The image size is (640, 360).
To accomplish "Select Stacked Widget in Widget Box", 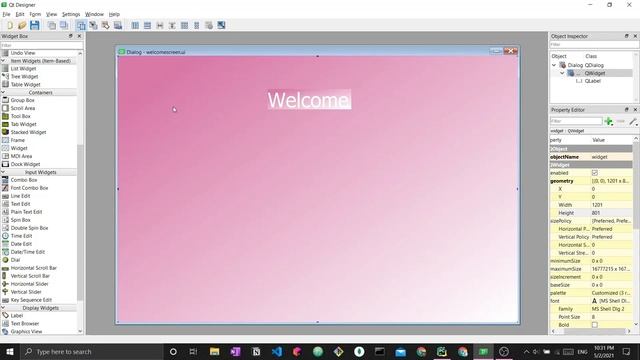I will pos(28,132).
